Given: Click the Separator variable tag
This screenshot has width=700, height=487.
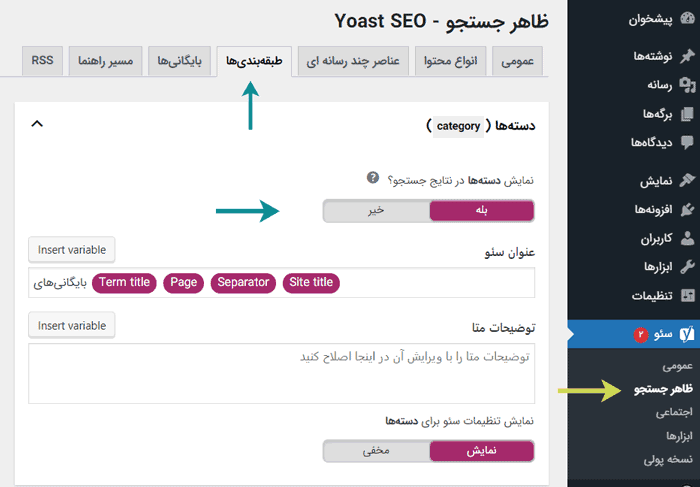Looking at the screenshot, I should coord(243,283).
